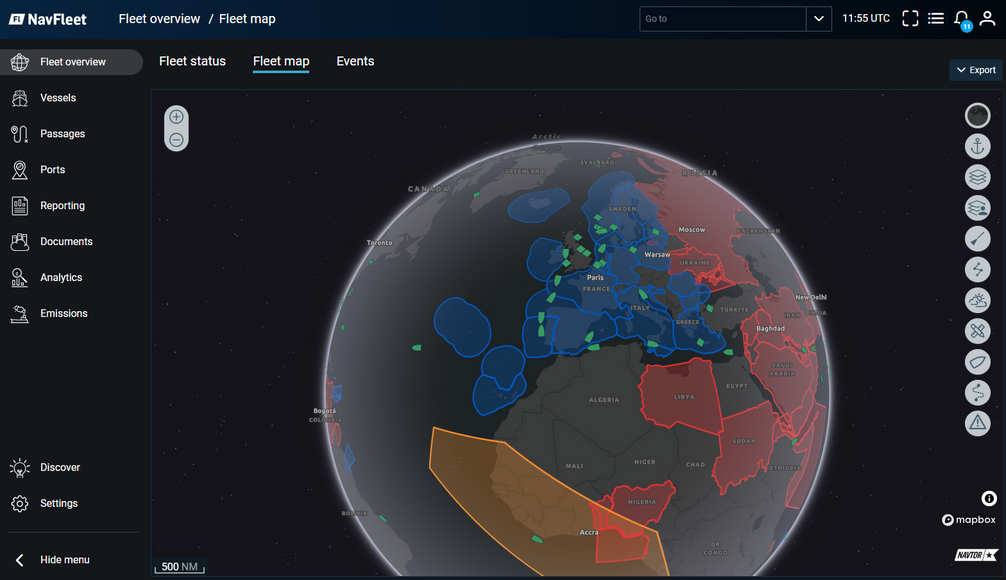Expand the Go to dropdown arrow
Viewport: 1006px width, 580px height.
point(819,19)
